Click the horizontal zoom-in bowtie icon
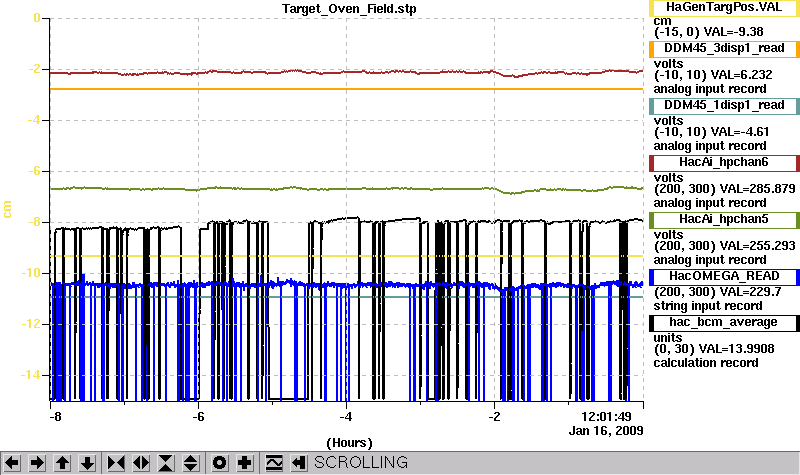Image resolution: width=800 pixels, height=475 pixels. tap(116, 463)
